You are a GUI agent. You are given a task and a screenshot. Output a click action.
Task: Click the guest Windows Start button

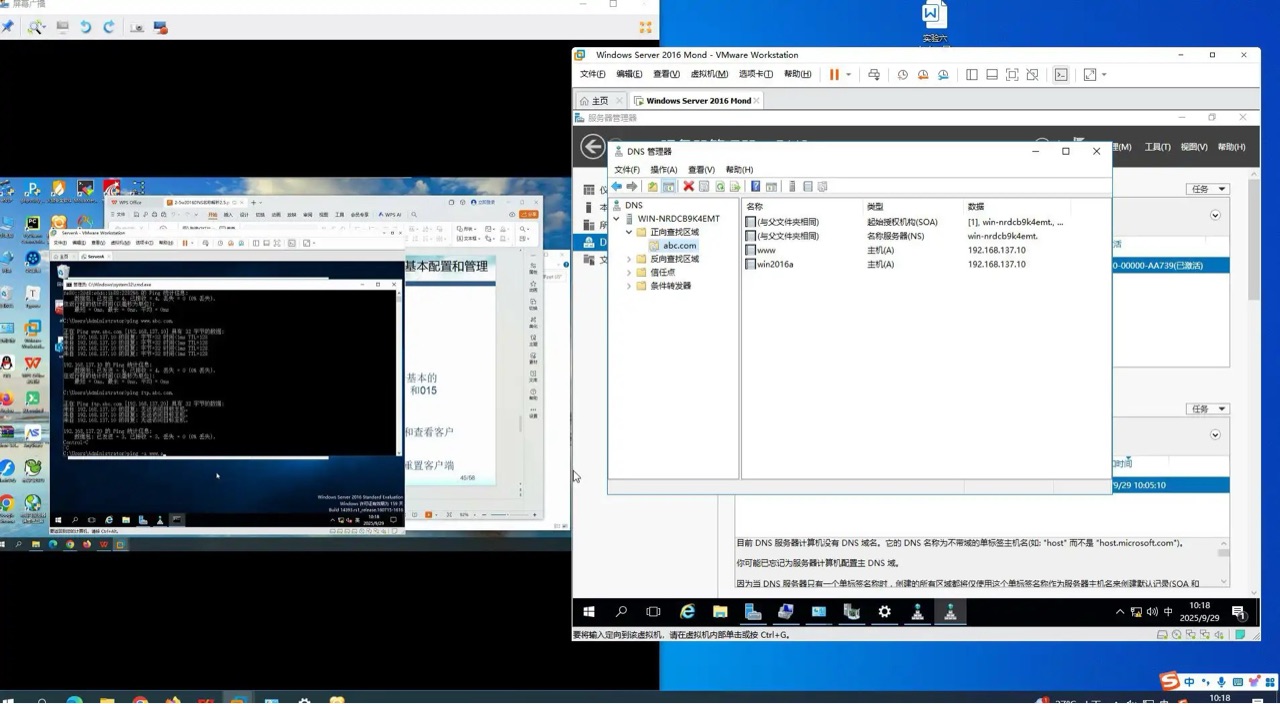tap(589, 612)
